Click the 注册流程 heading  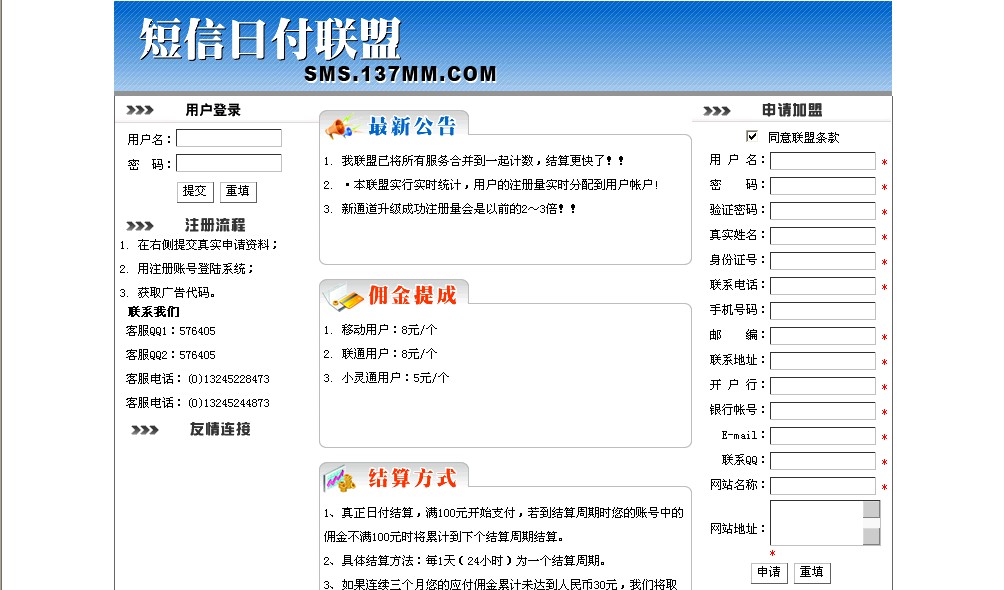(x=215, y=225)
